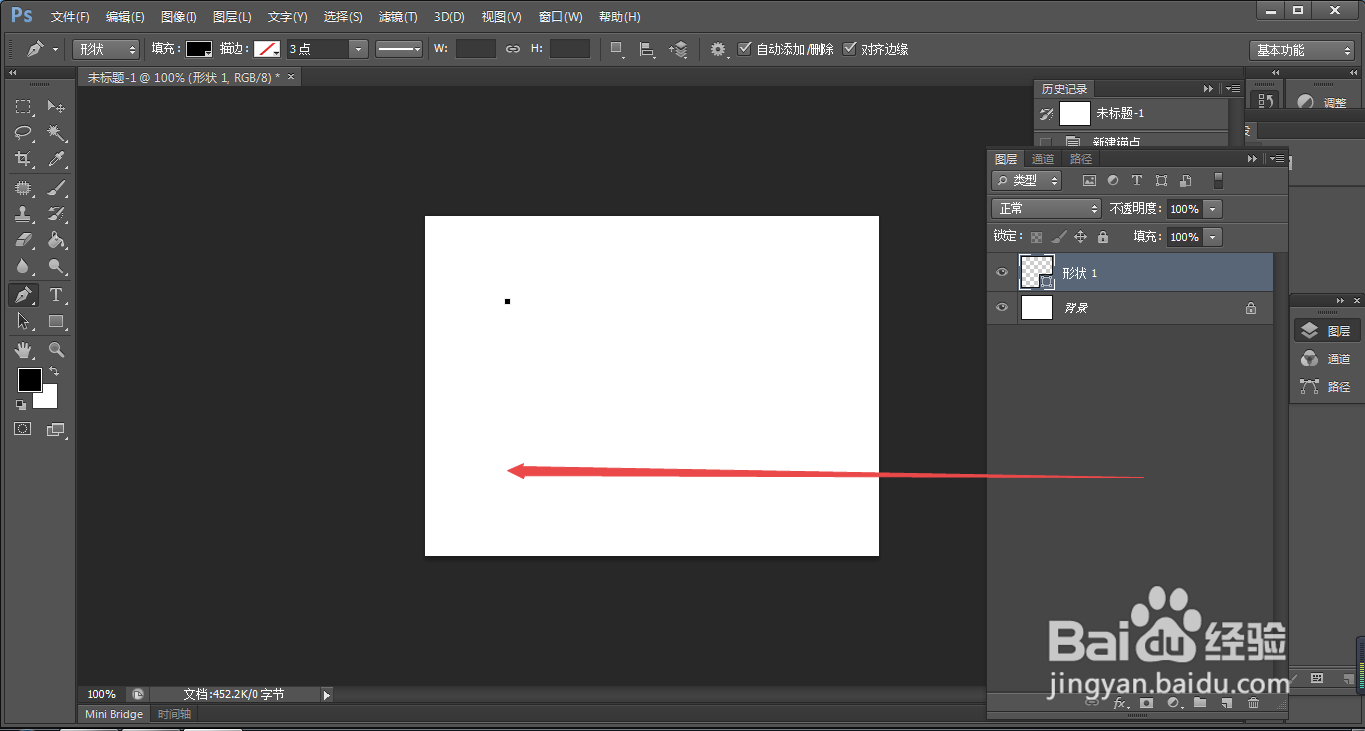Image resolution: width=1365 pixels, height=731 pixels.
Task: Toggle Quick Mask mode
Action: (x=23, y=429)
